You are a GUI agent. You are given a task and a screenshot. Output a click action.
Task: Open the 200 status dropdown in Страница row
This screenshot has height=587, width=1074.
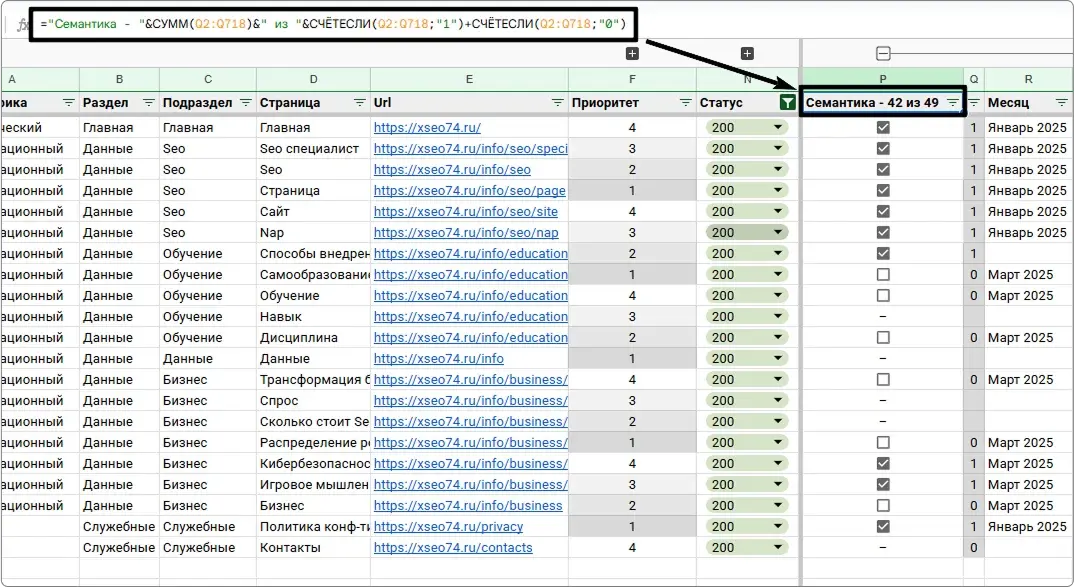[x=778, y=190]
